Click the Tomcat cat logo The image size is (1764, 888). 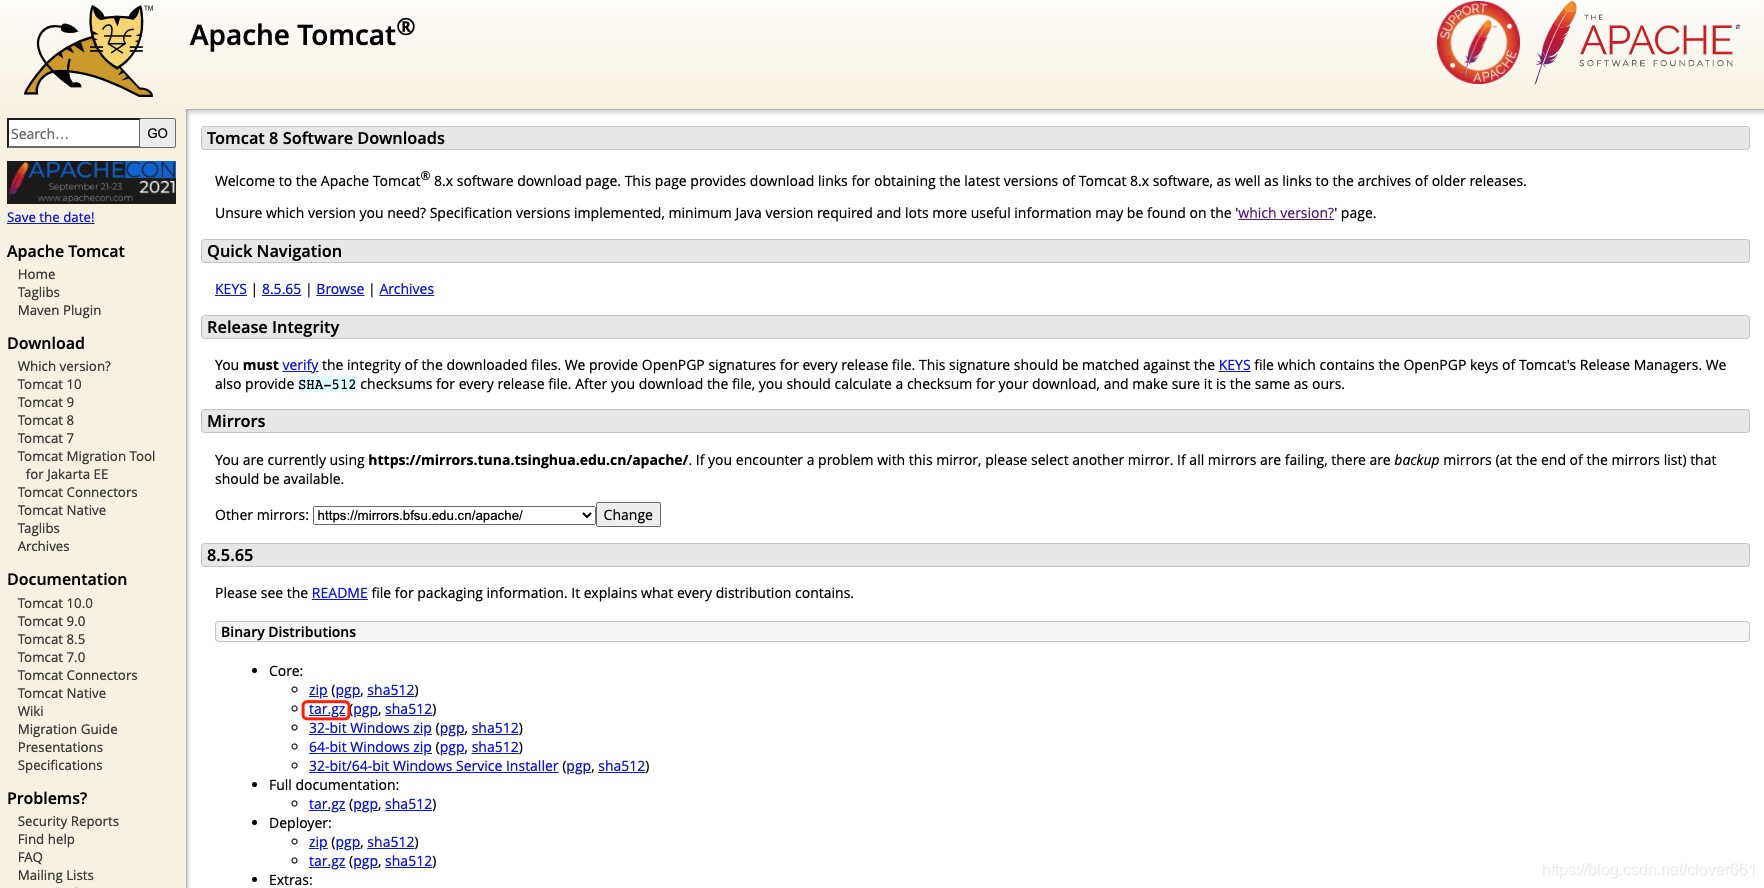point(90,50)
